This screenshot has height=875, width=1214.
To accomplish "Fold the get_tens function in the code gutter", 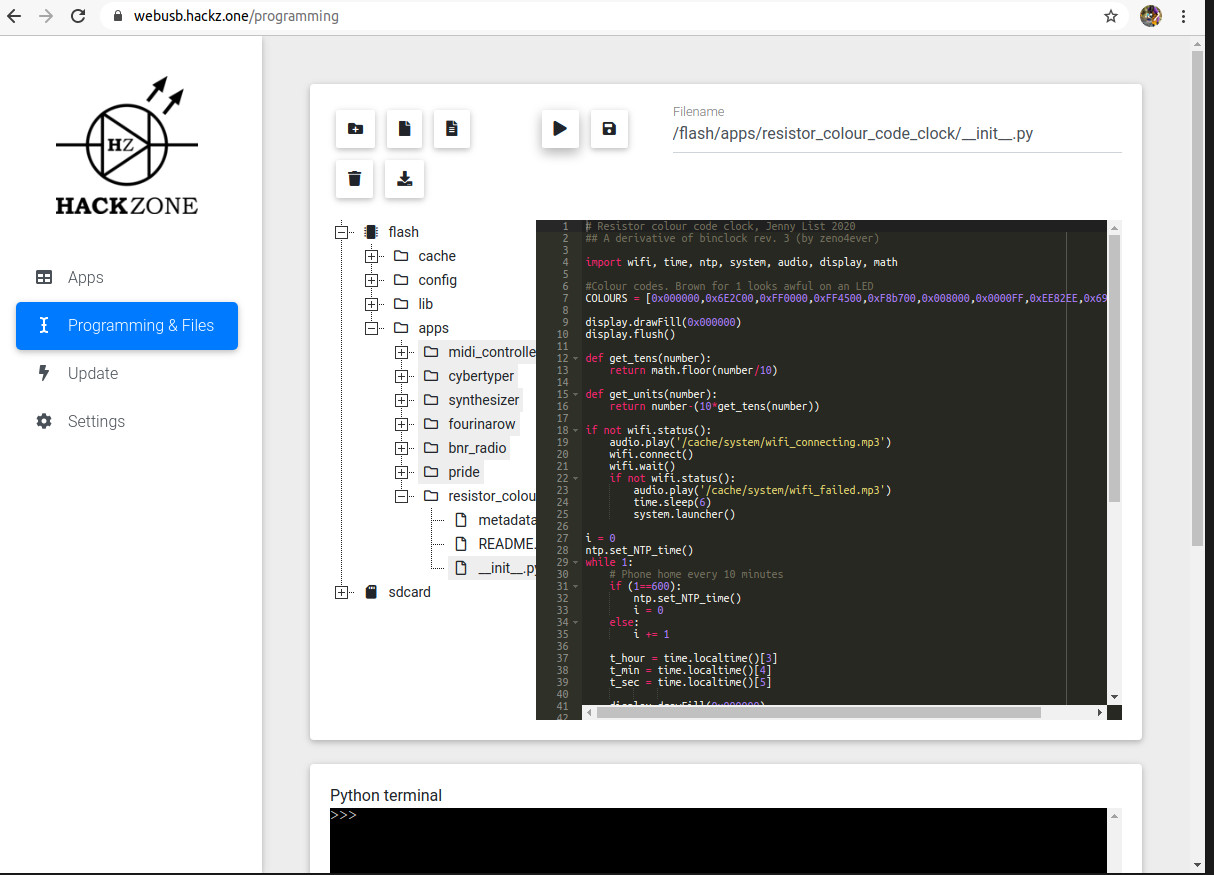I will [575, 358].
